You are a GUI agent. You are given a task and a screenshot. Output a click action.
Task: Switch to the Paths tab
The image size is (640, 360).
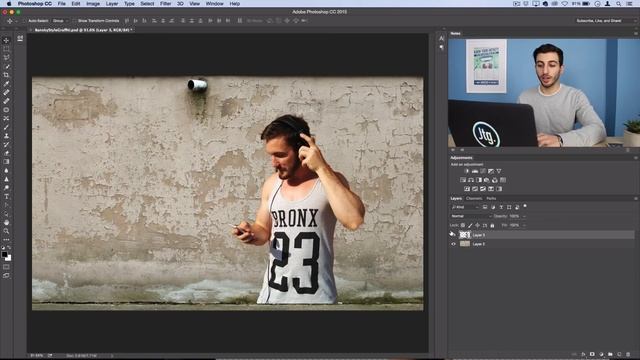tap(491, 198)
